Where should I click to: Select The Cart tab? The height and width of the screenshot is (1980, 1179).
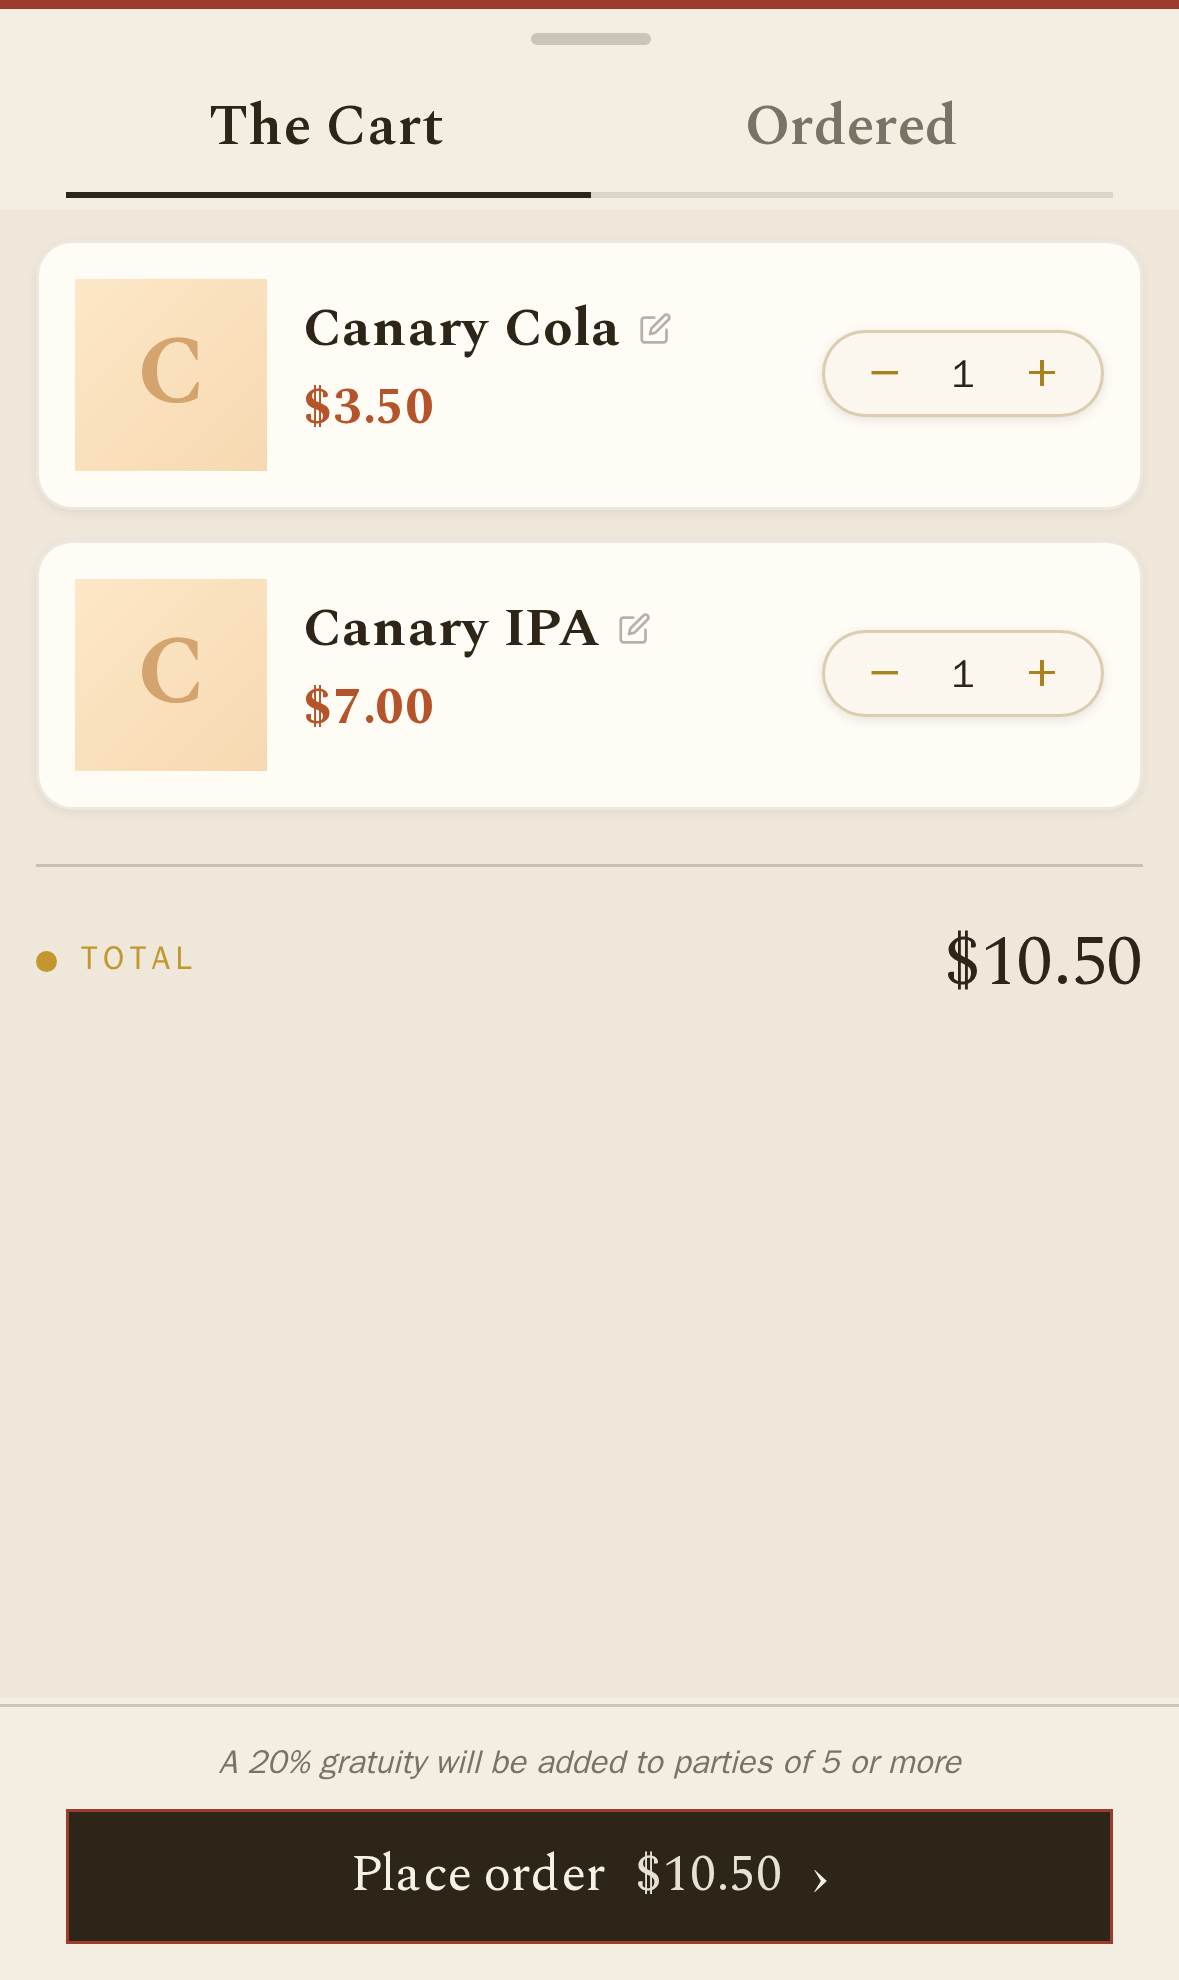(x=327, y=126)
